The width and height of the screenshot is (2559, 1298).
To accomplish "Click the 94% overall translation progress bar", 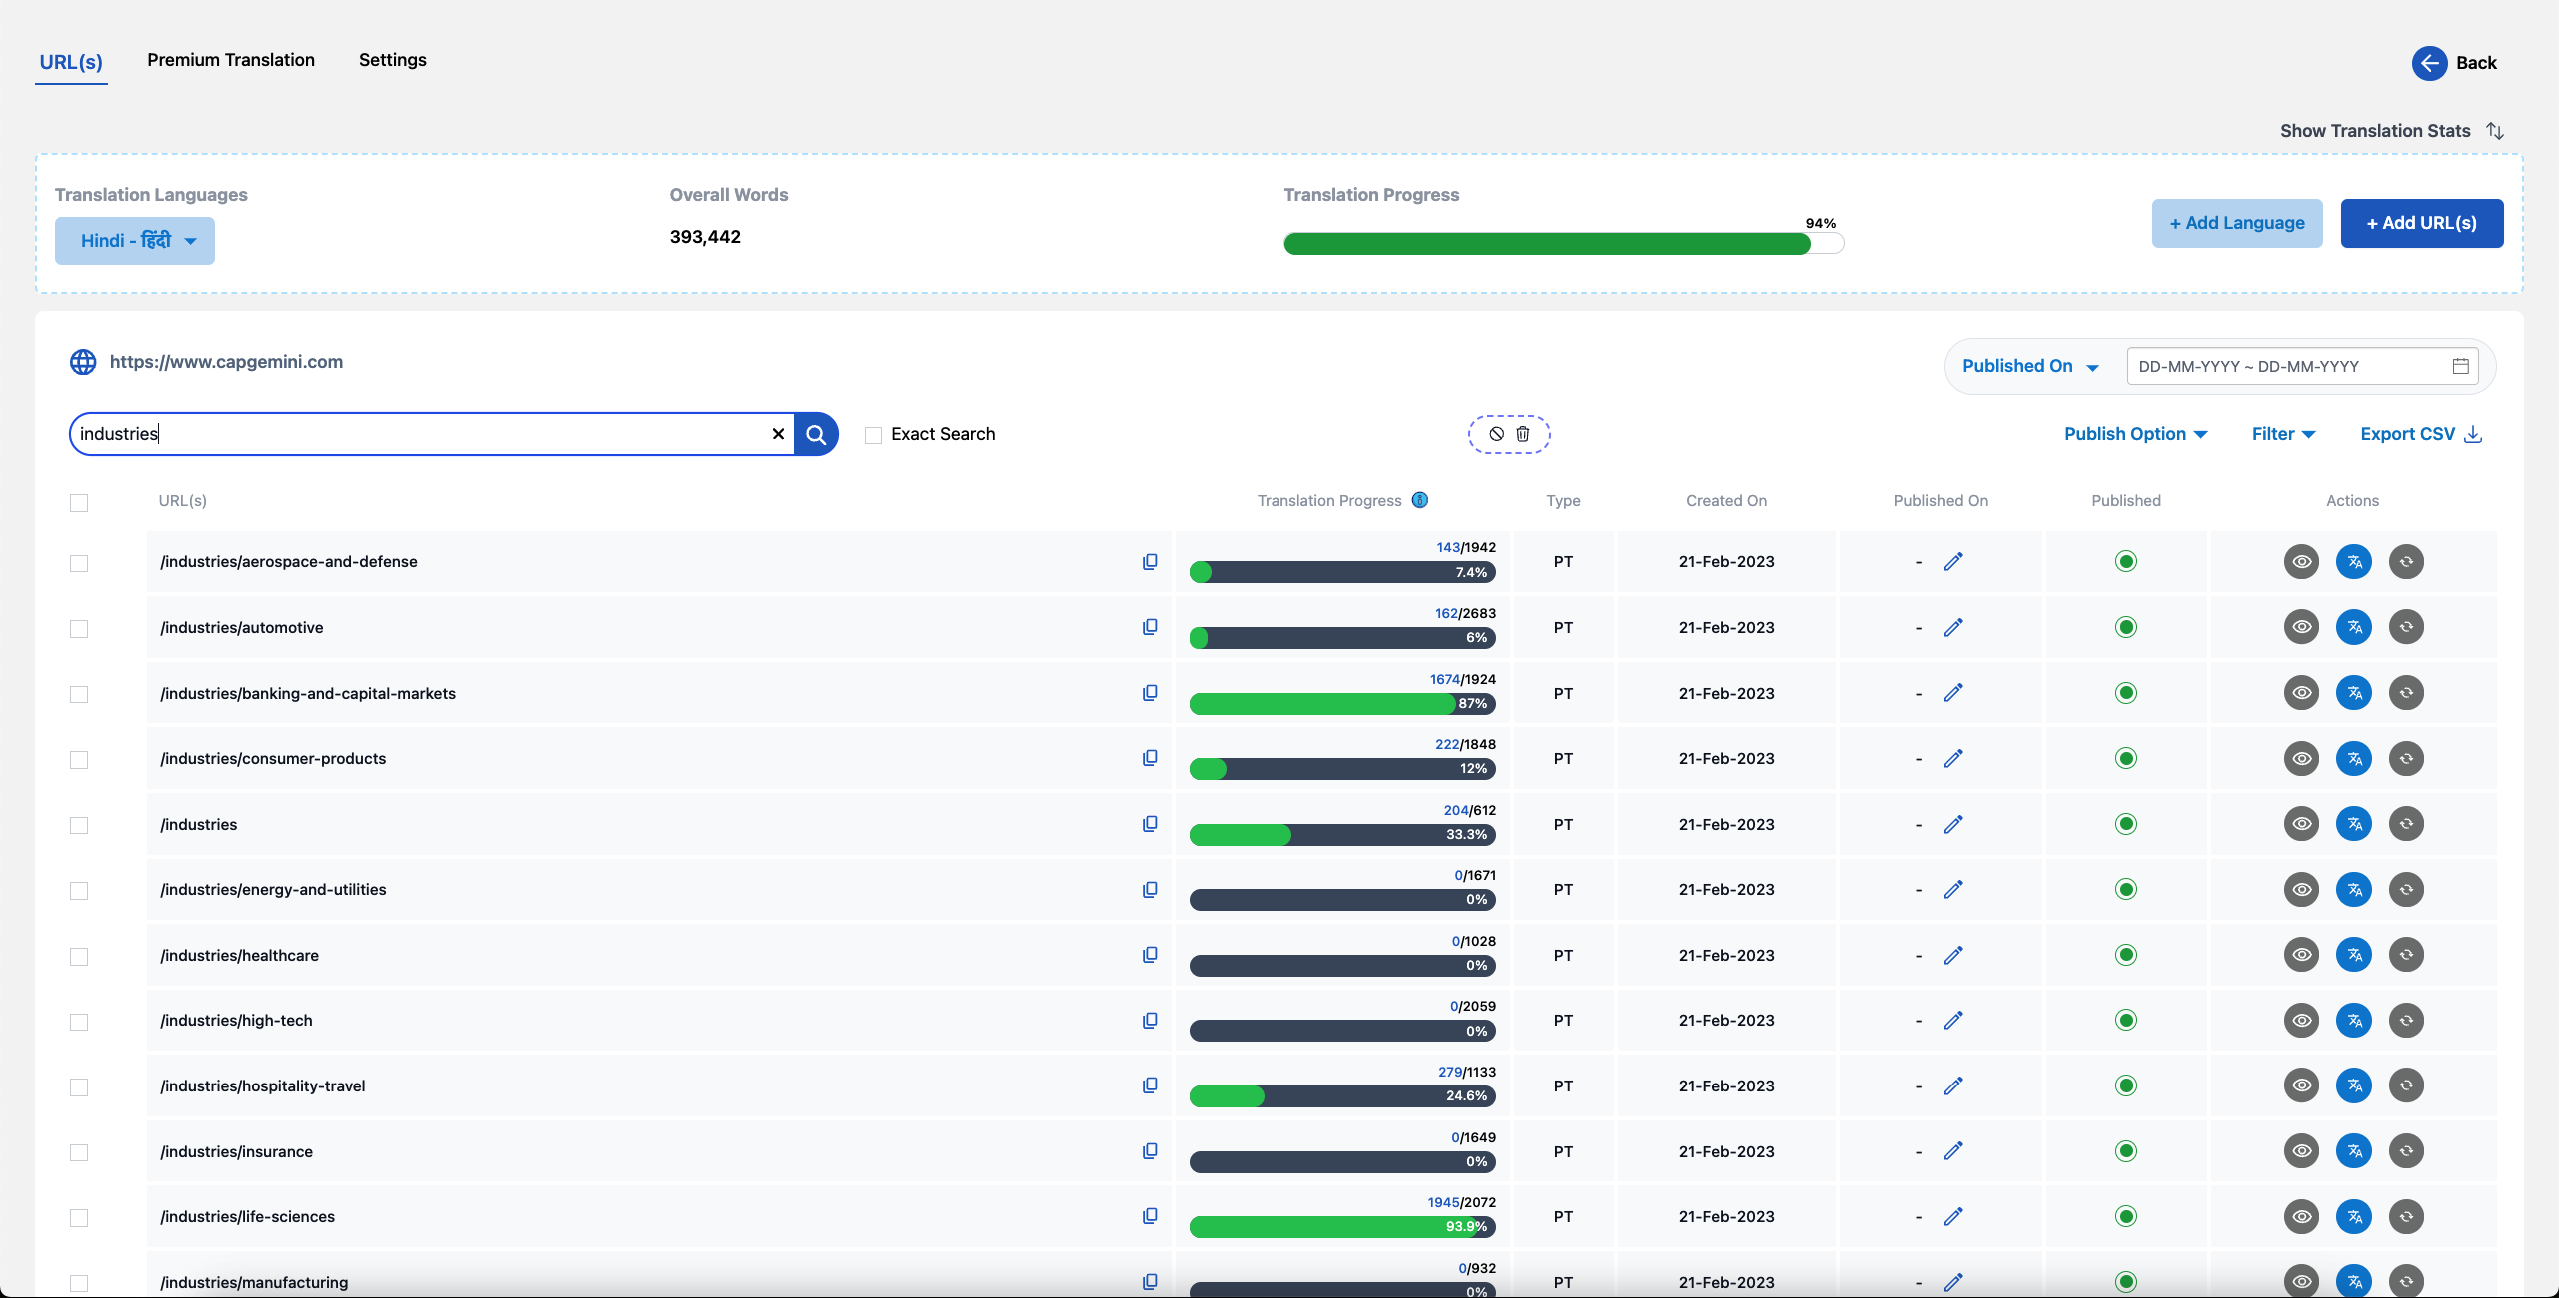I will 1563,244.
